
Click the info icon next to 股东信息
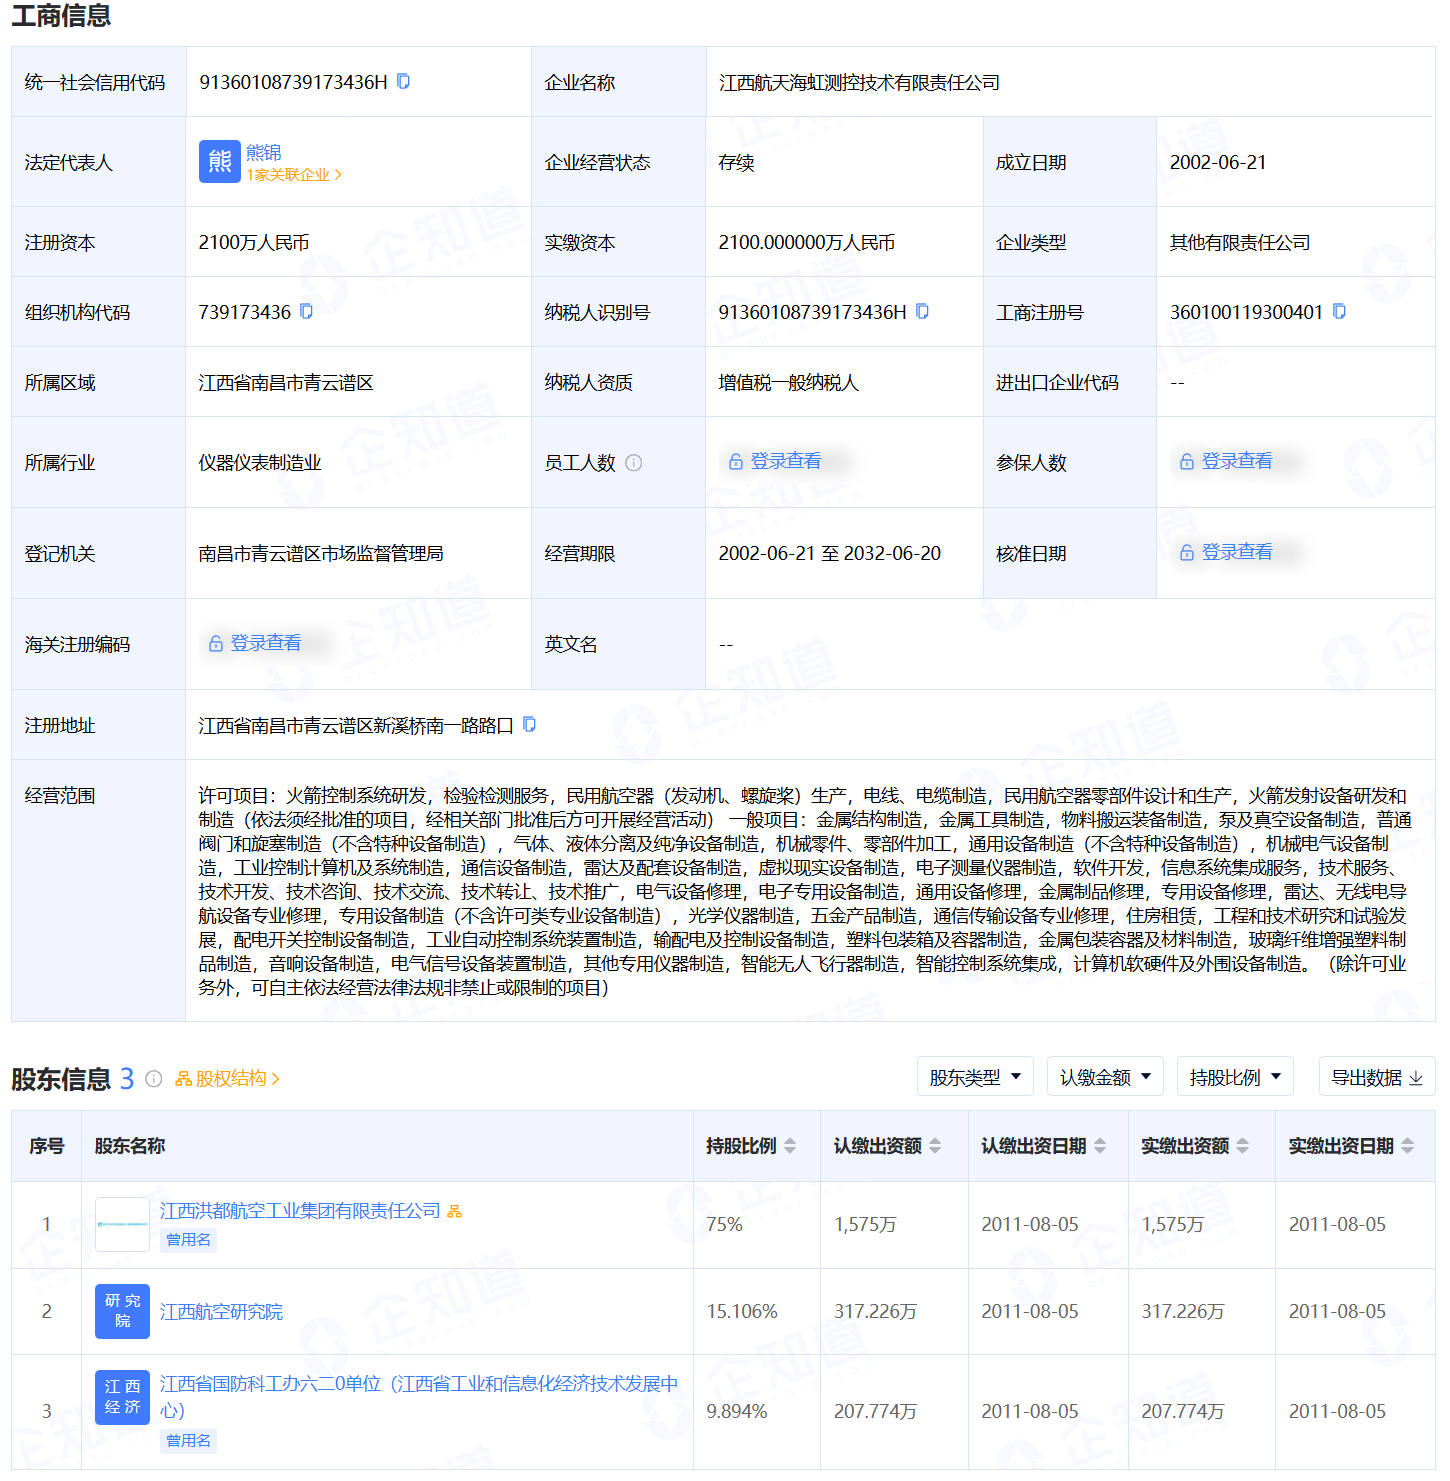[154, 1079]
